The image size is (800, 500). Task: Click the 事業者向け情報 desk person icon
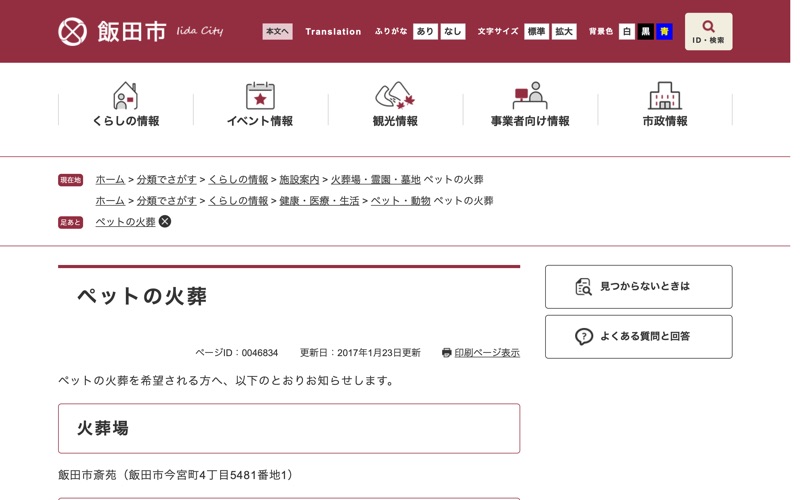530,95
